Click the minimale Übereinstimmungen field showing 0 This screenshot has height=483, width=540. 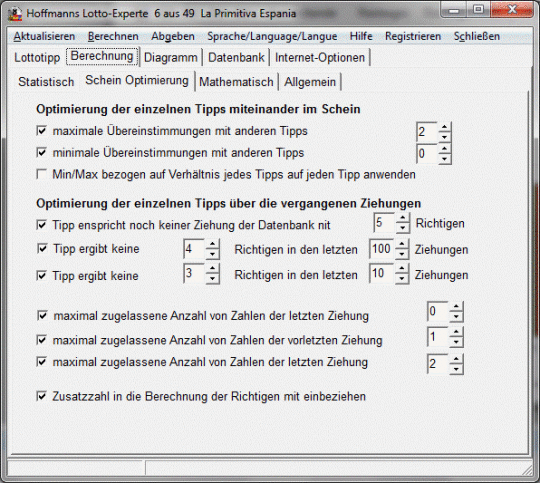pos(427,154)
